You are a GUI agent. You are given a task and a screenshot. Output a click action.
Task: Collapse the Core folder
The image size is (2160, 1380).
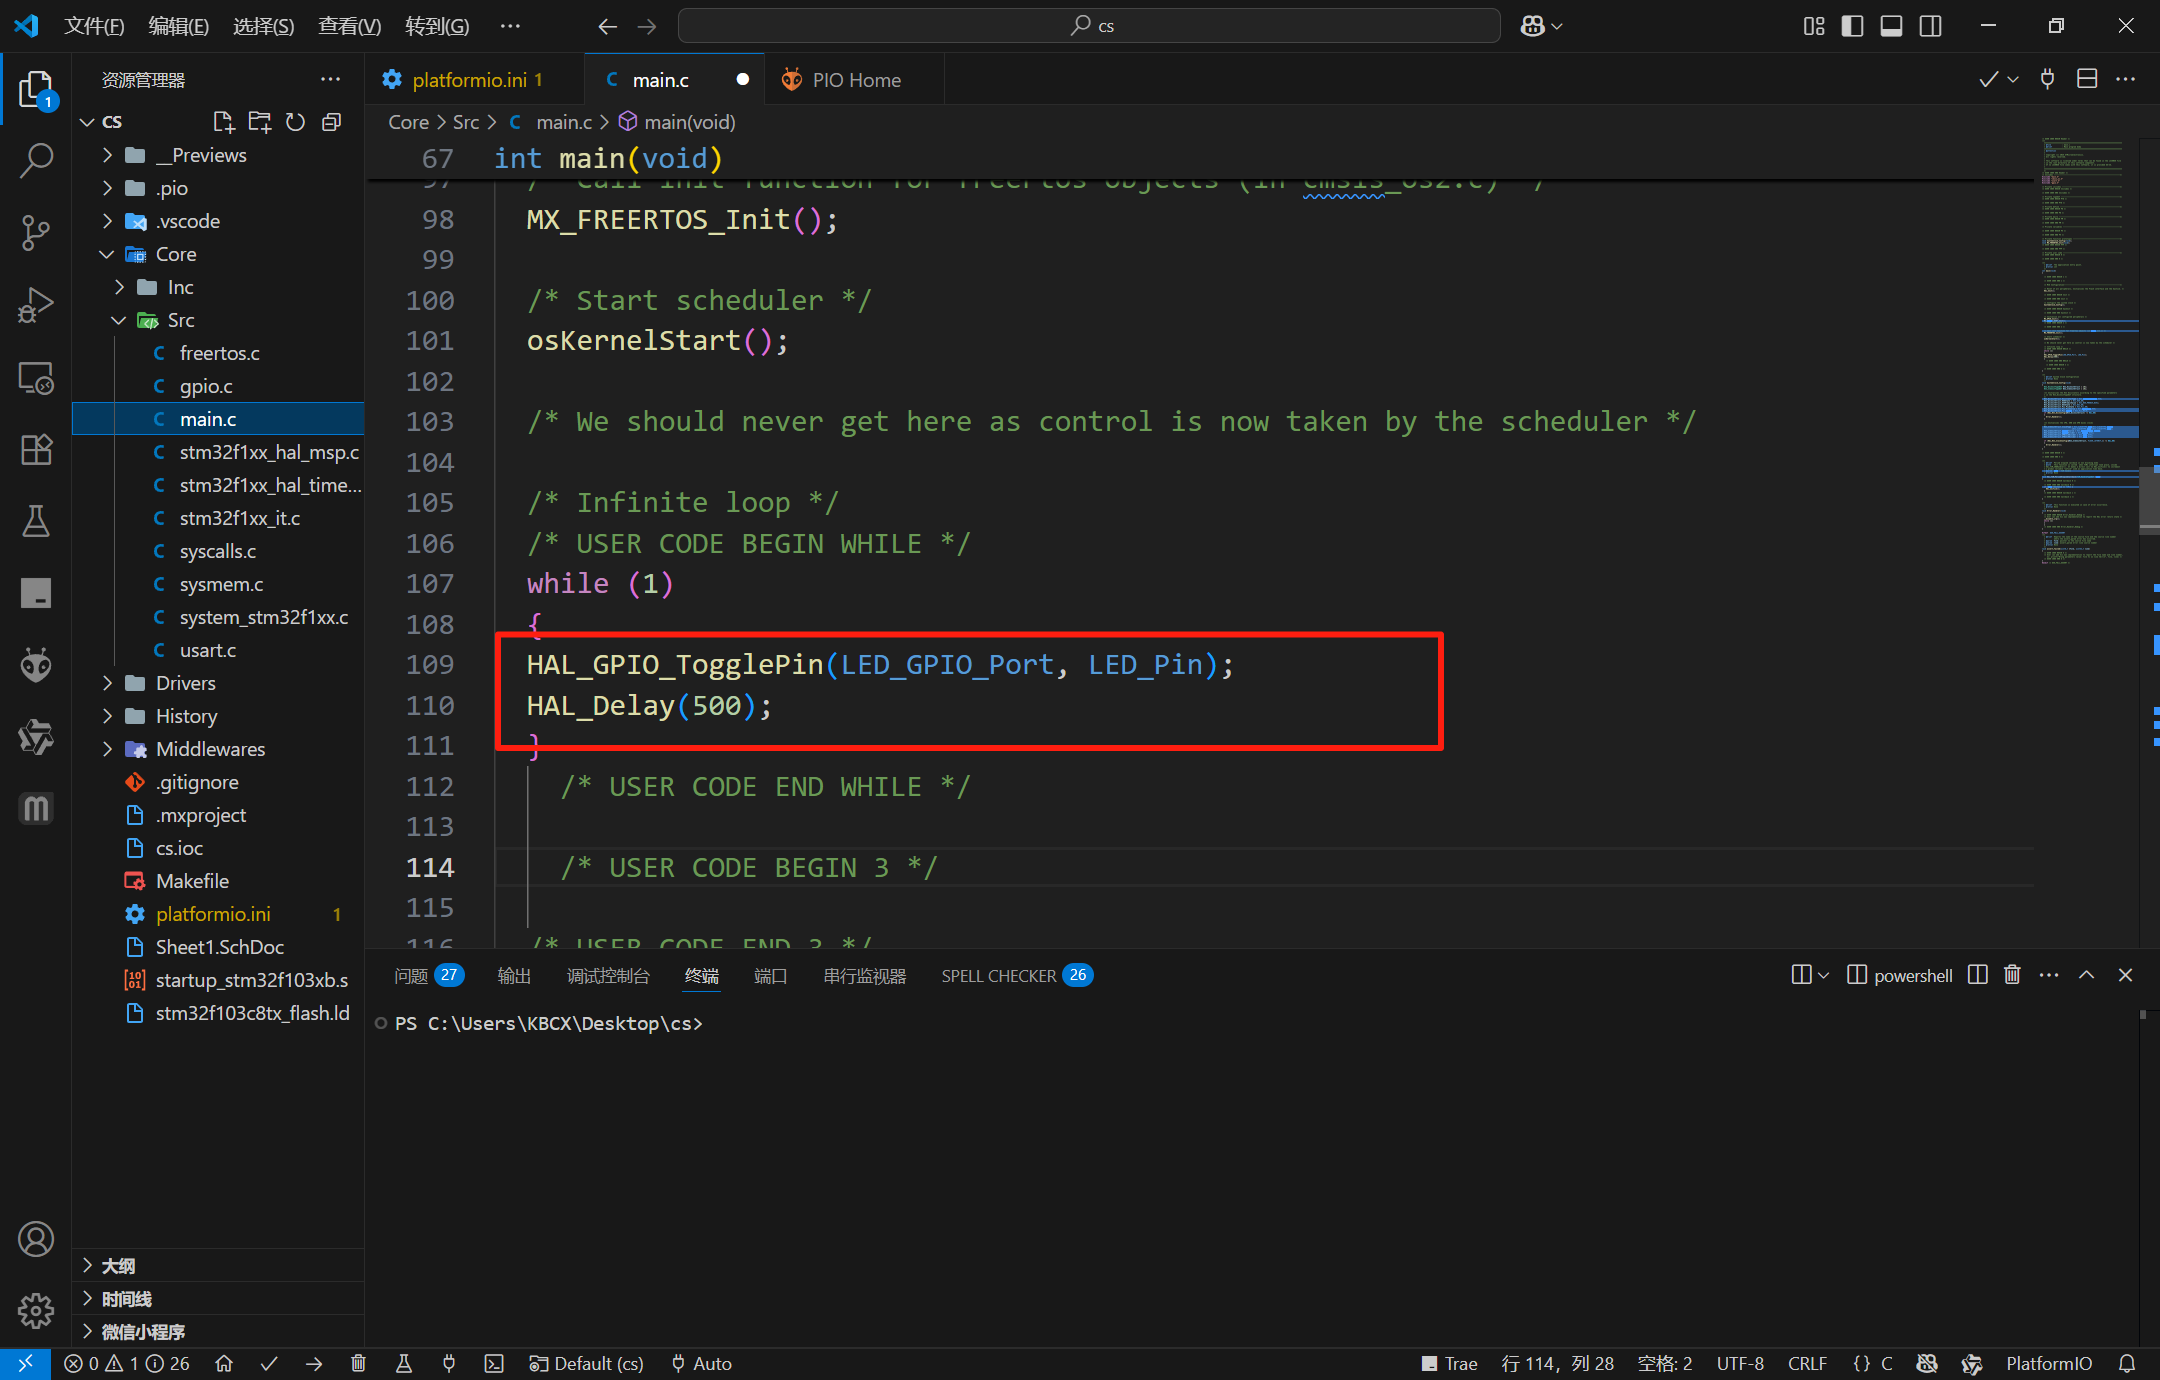(175, 254)
